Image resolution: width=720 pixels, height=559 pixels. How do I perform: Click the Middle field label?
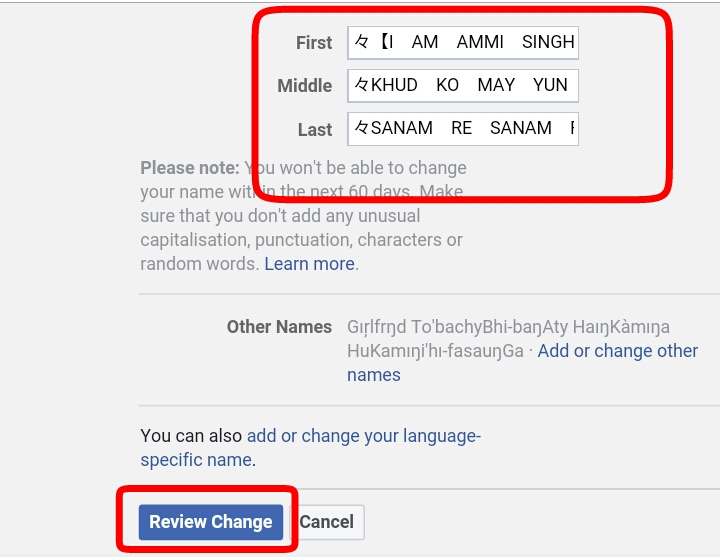click(x=304, y=86)
